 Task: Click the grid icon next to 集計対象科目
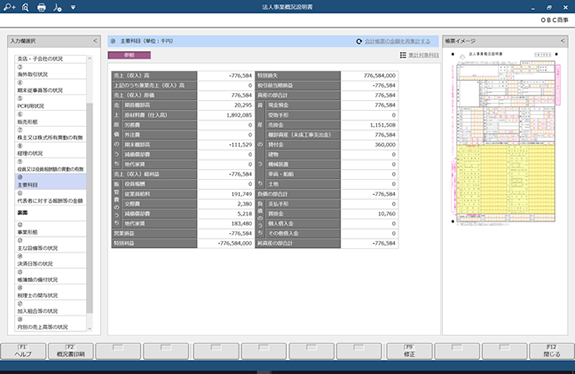[403, 55]
